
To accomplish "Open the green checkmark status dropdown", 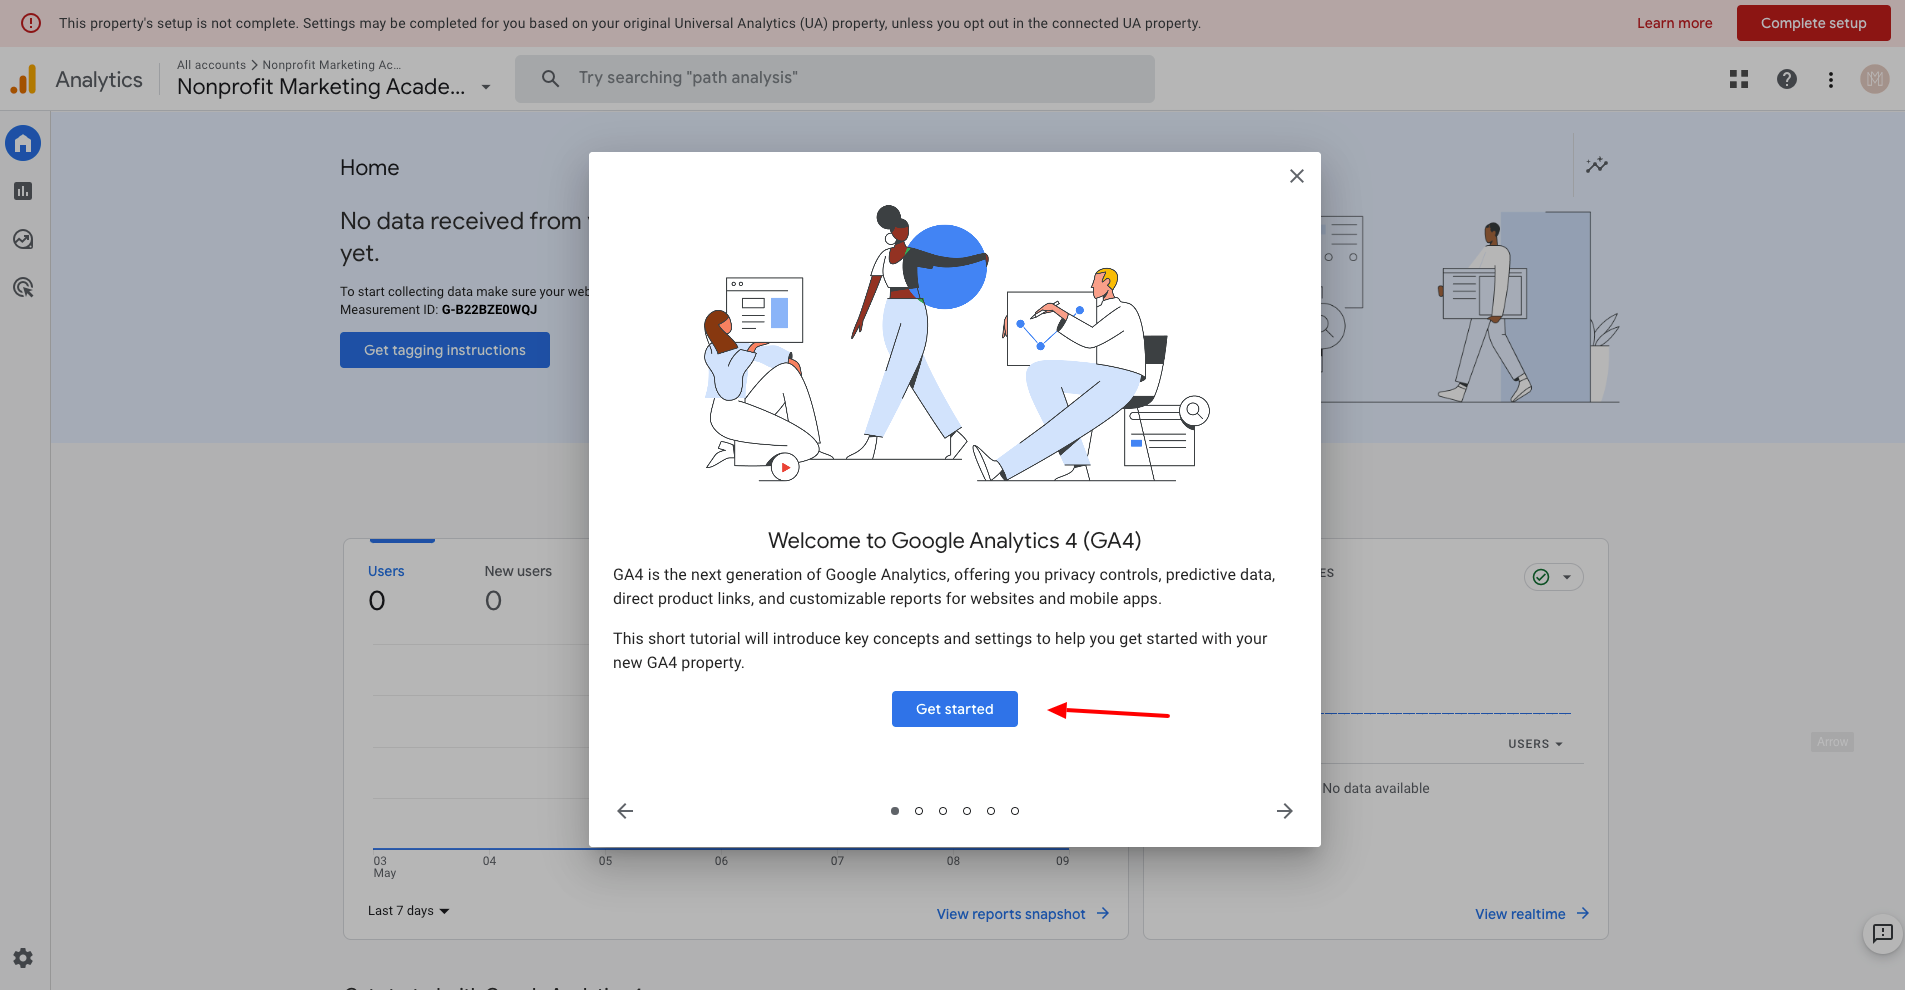I will (x=1553, y=577).
